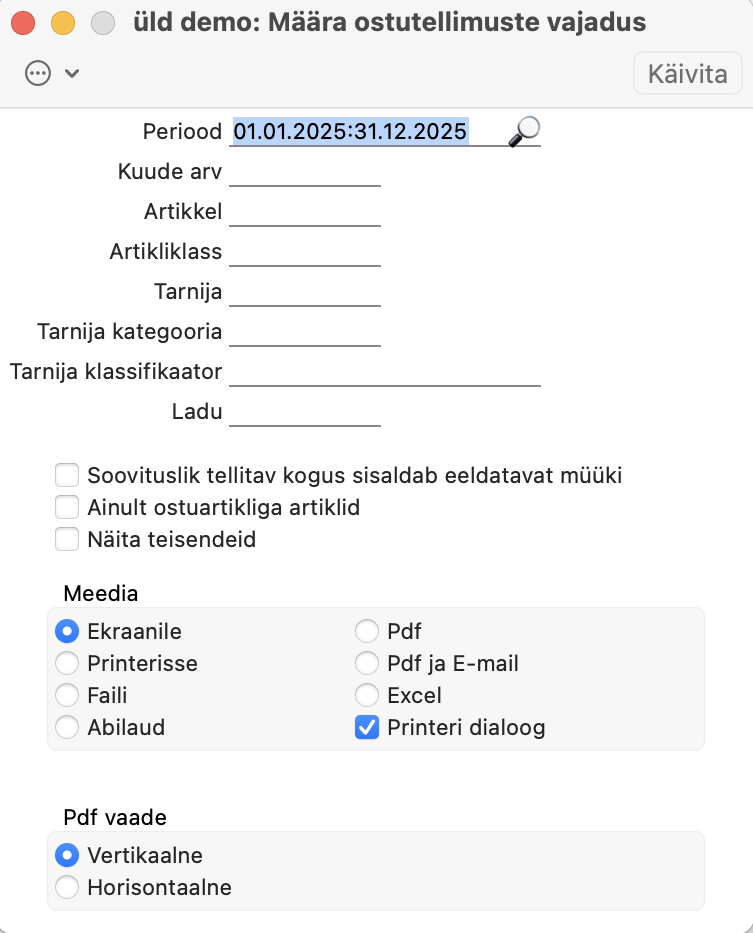Choose Pdf output radio button

(367, 631)
